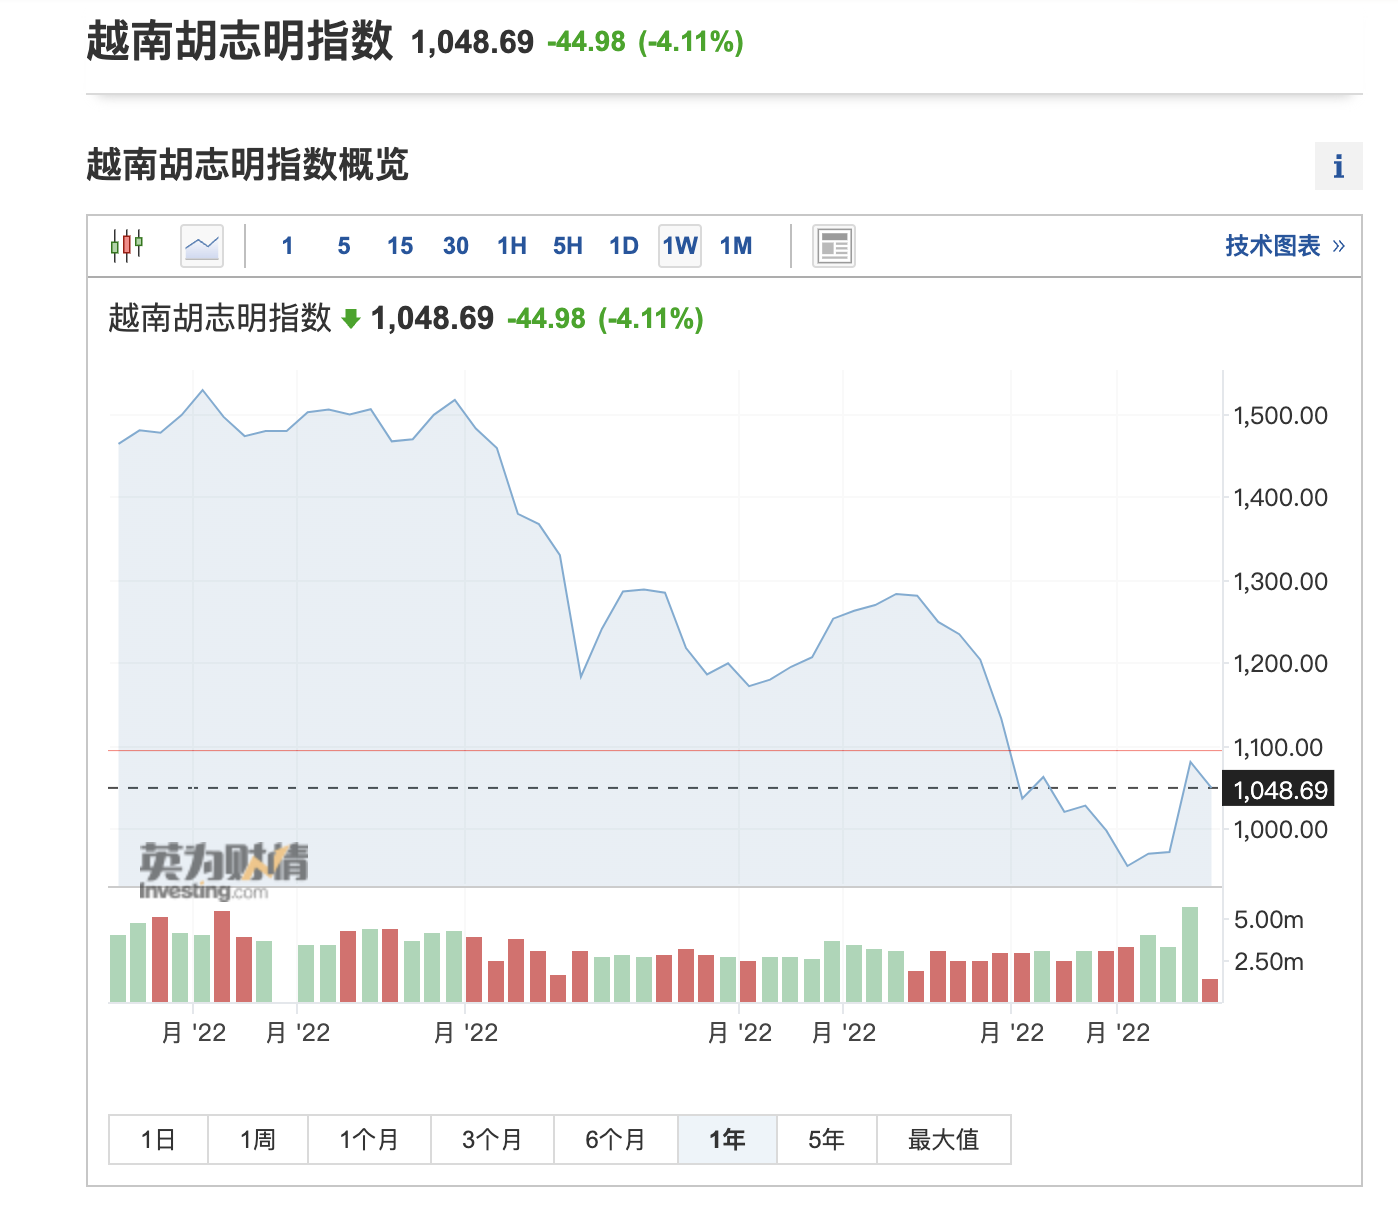Set interval to 5 minutes
This screenshot has height=1214, width=1398.
[344, 246]
